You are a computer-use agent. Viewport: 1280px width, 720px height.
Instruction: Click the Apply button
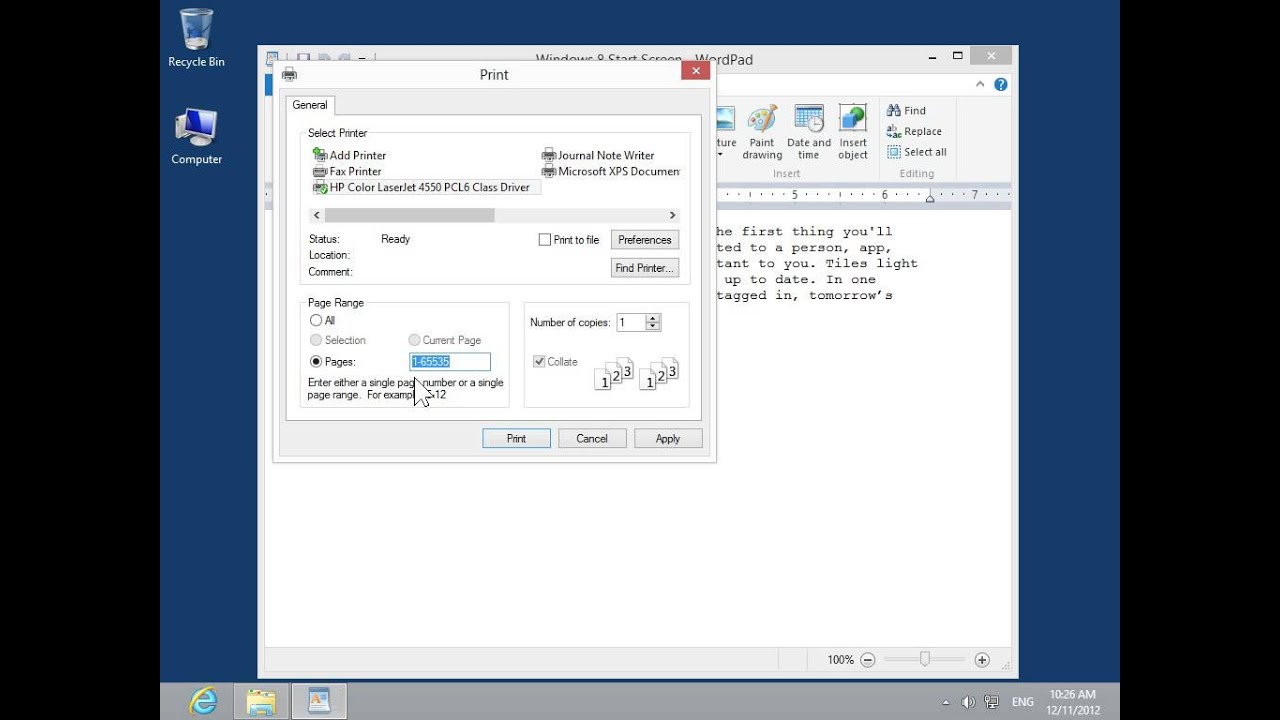pos(668,438)
